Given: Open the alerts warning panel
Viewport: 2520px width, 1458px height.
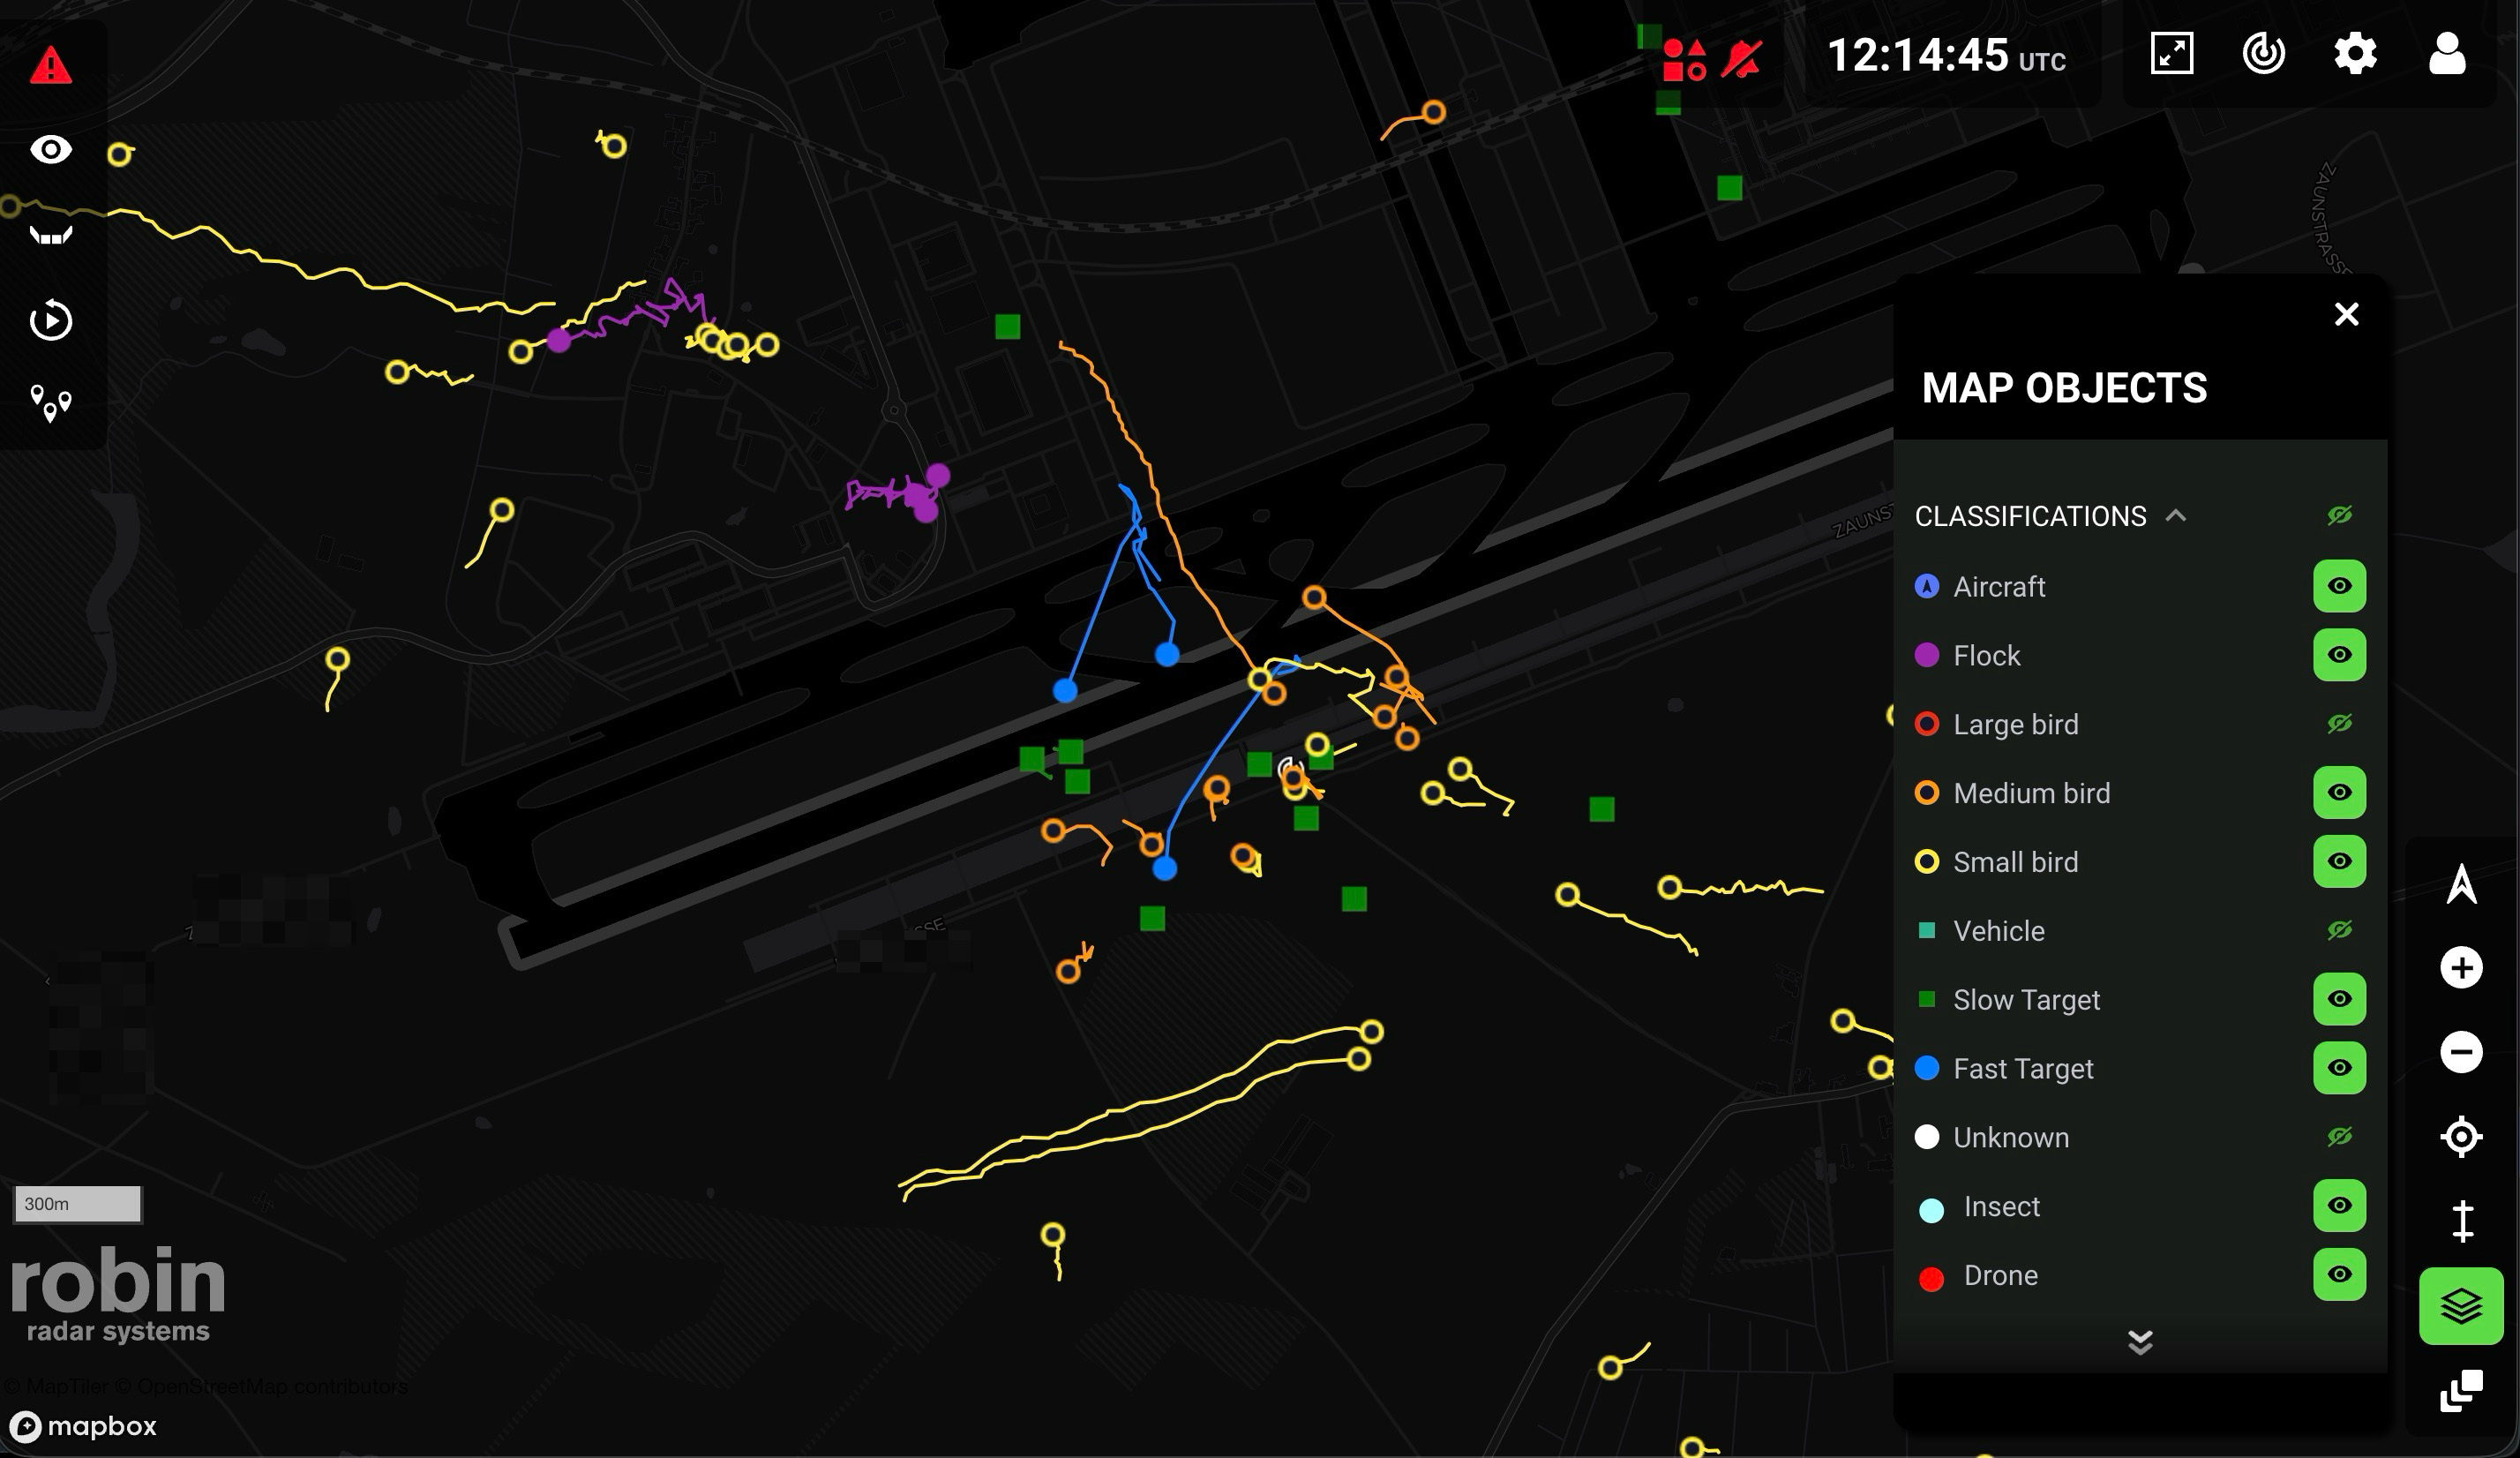Looking at the screenshot, I should pos(50,65).
